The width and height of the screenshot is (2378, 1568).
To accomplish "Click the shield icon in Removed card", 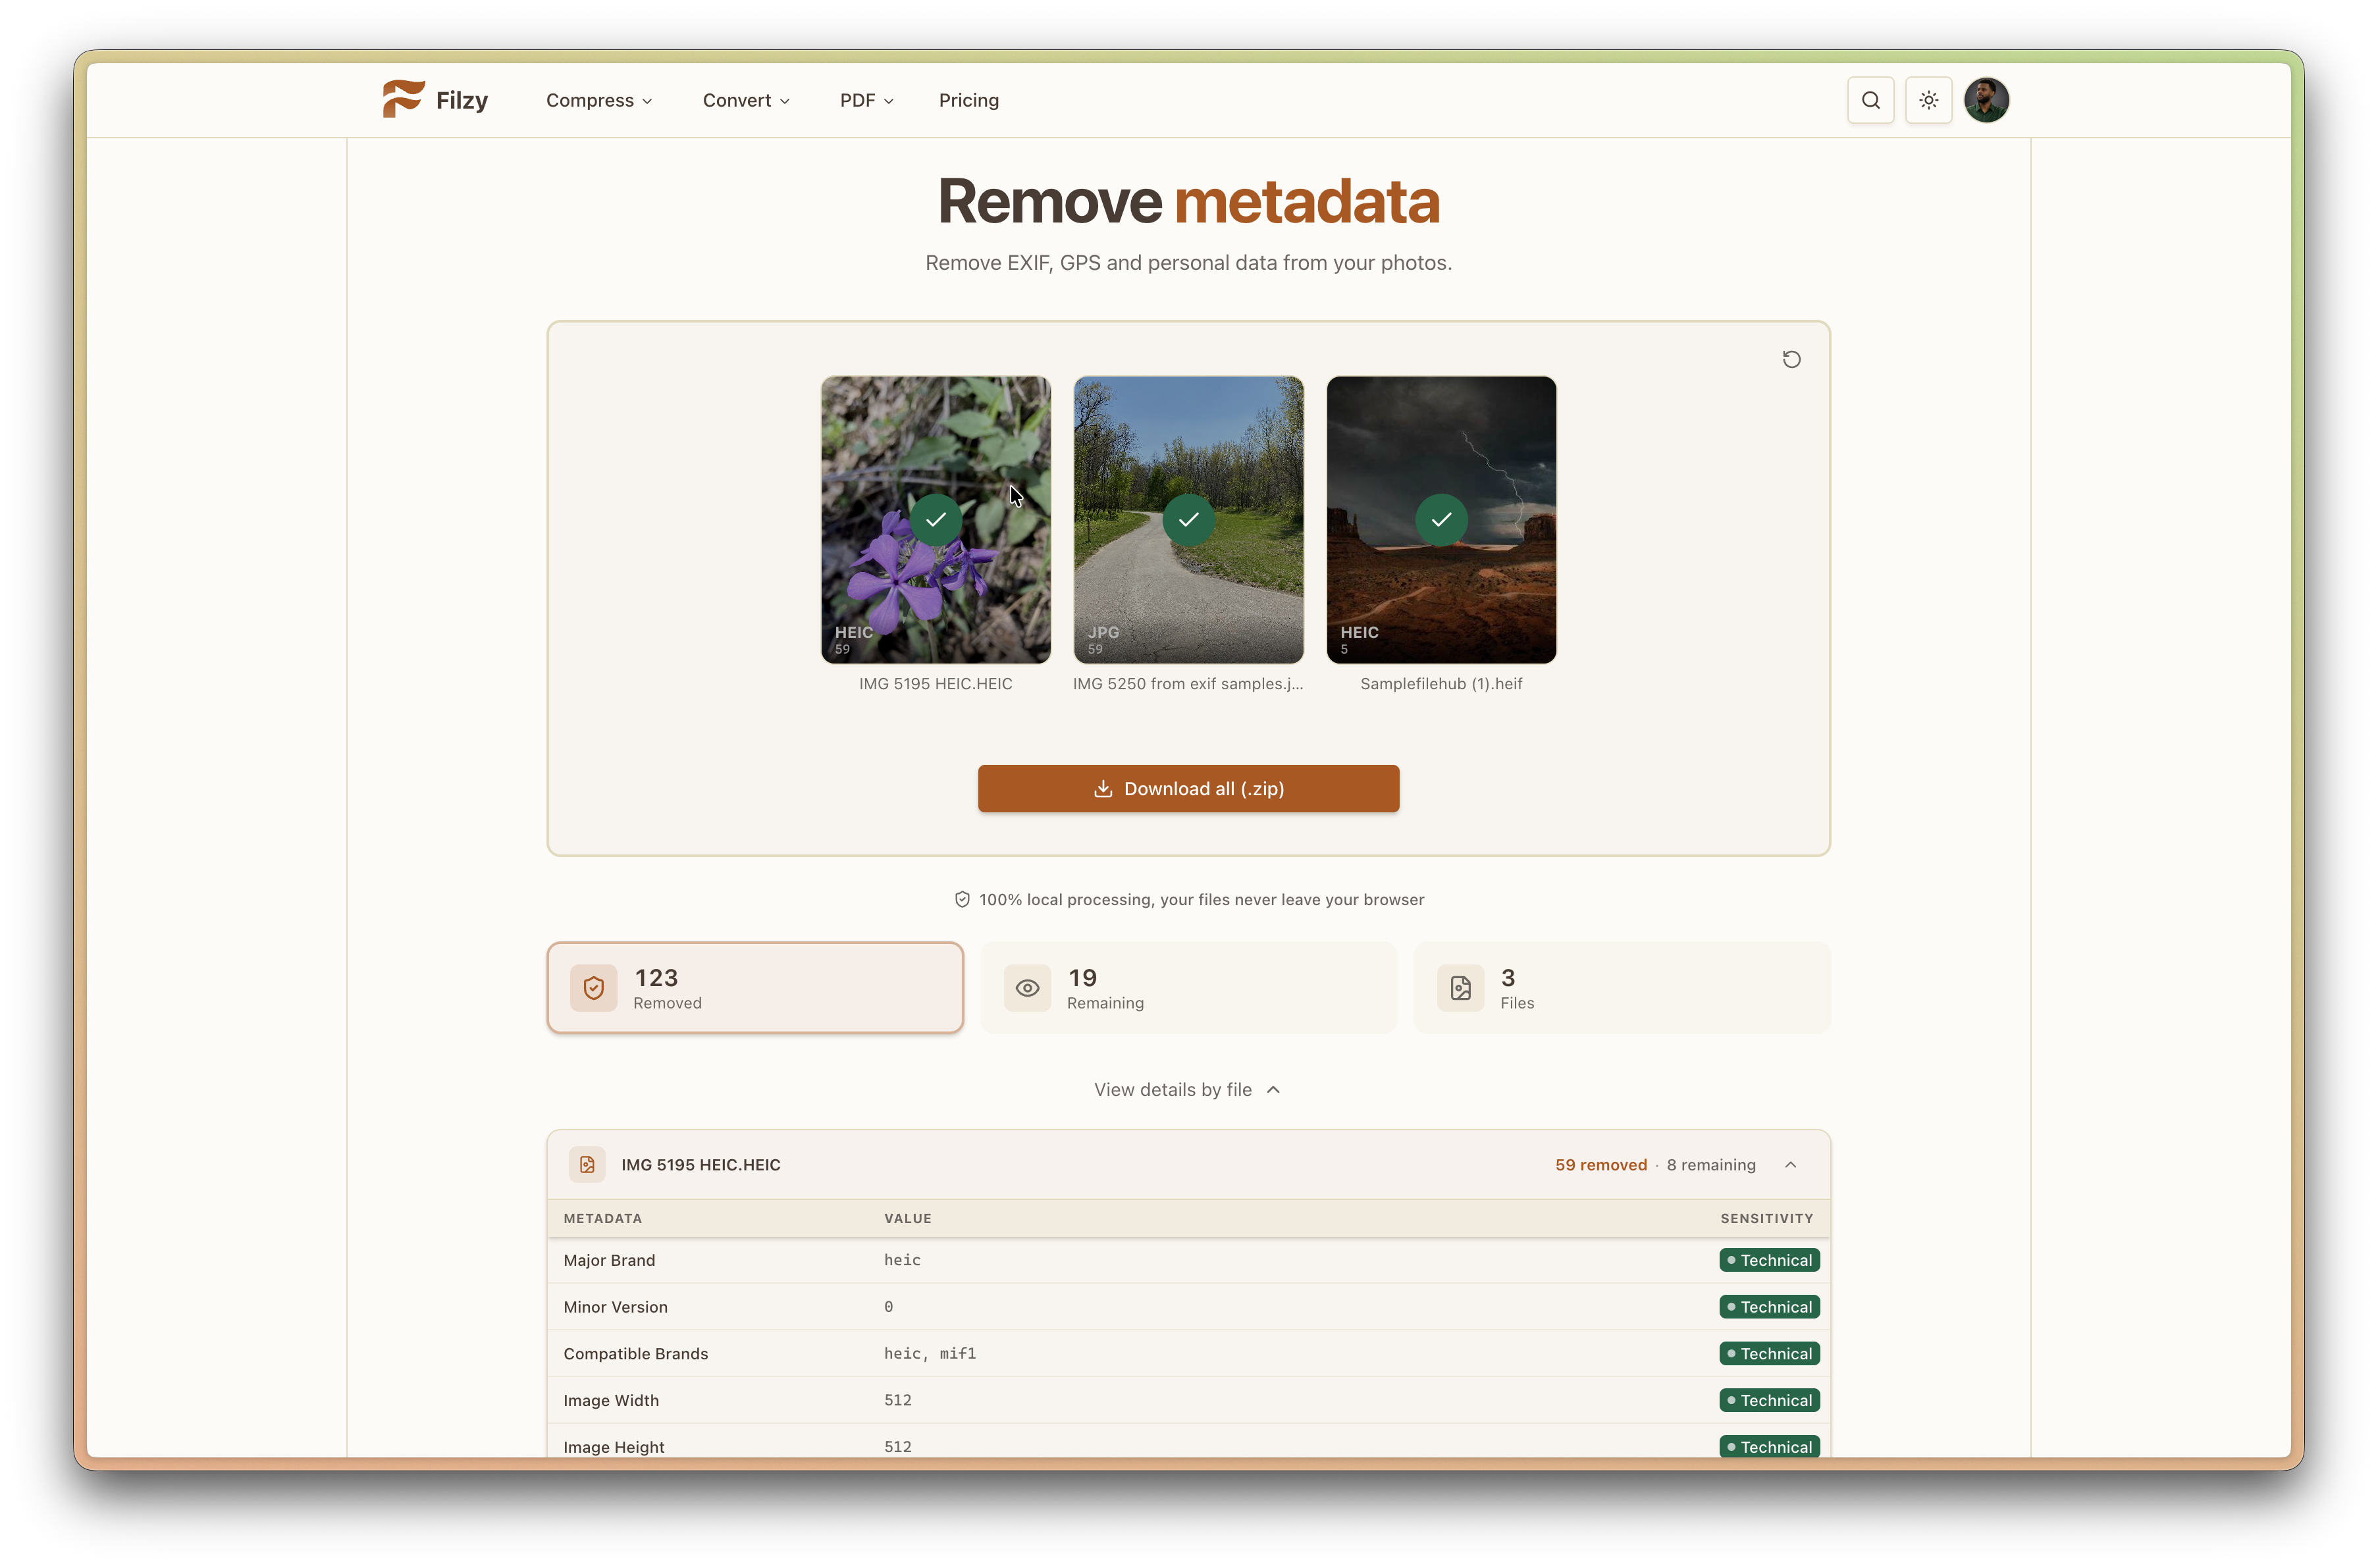I will click(593, 988).
